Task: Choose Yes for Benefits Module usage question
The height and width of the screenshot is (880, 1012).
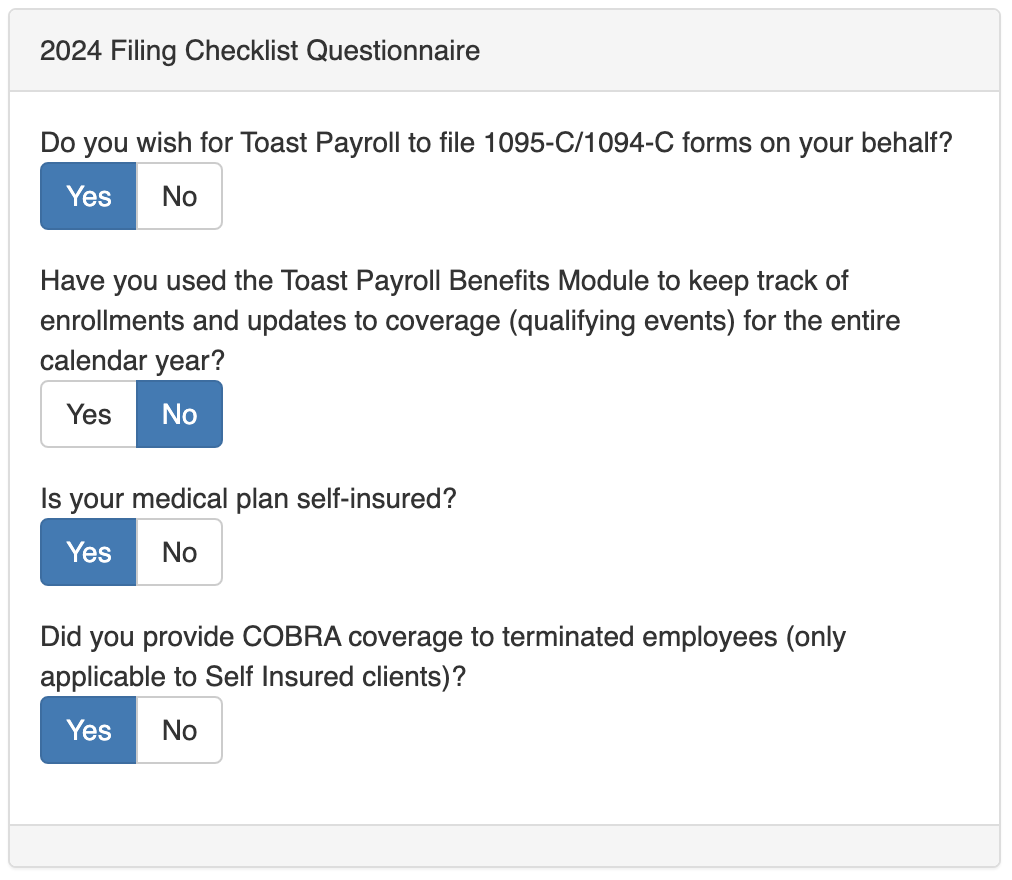Action: [x=88, y=414]
